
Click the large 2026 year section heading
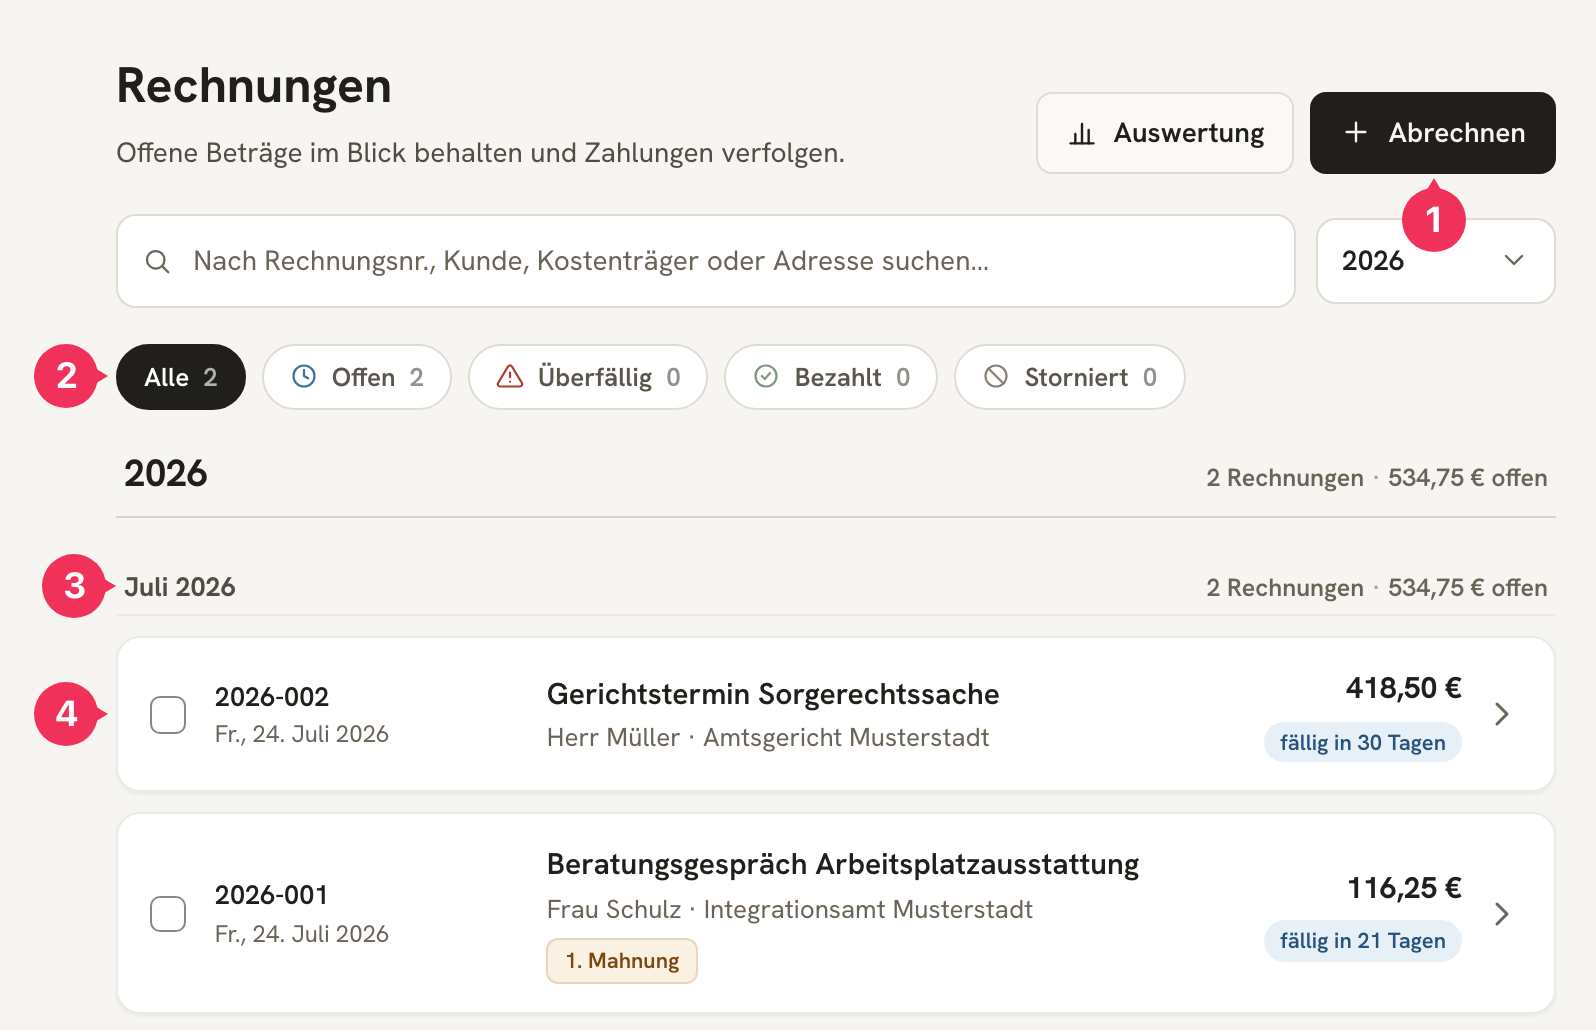tap(166, 473)
